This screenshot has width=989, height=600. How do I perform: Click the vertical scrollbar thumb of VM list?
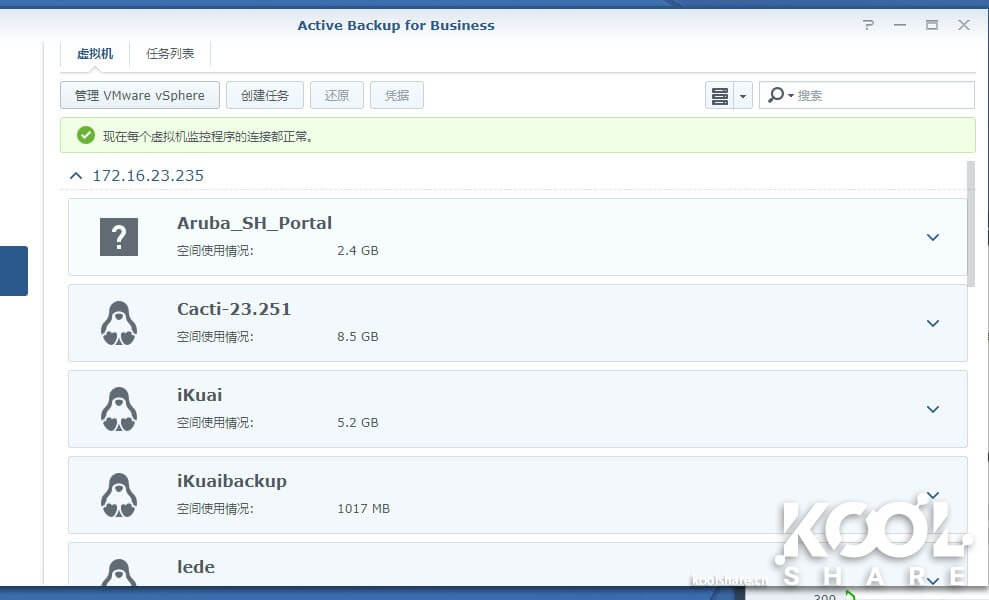click(x=971, y=224)
